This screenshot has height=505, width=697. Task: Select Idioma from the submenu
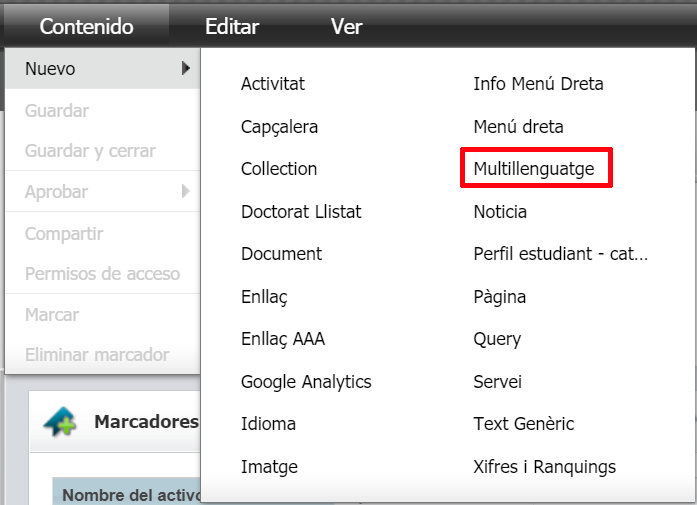[x=268, y=424]
